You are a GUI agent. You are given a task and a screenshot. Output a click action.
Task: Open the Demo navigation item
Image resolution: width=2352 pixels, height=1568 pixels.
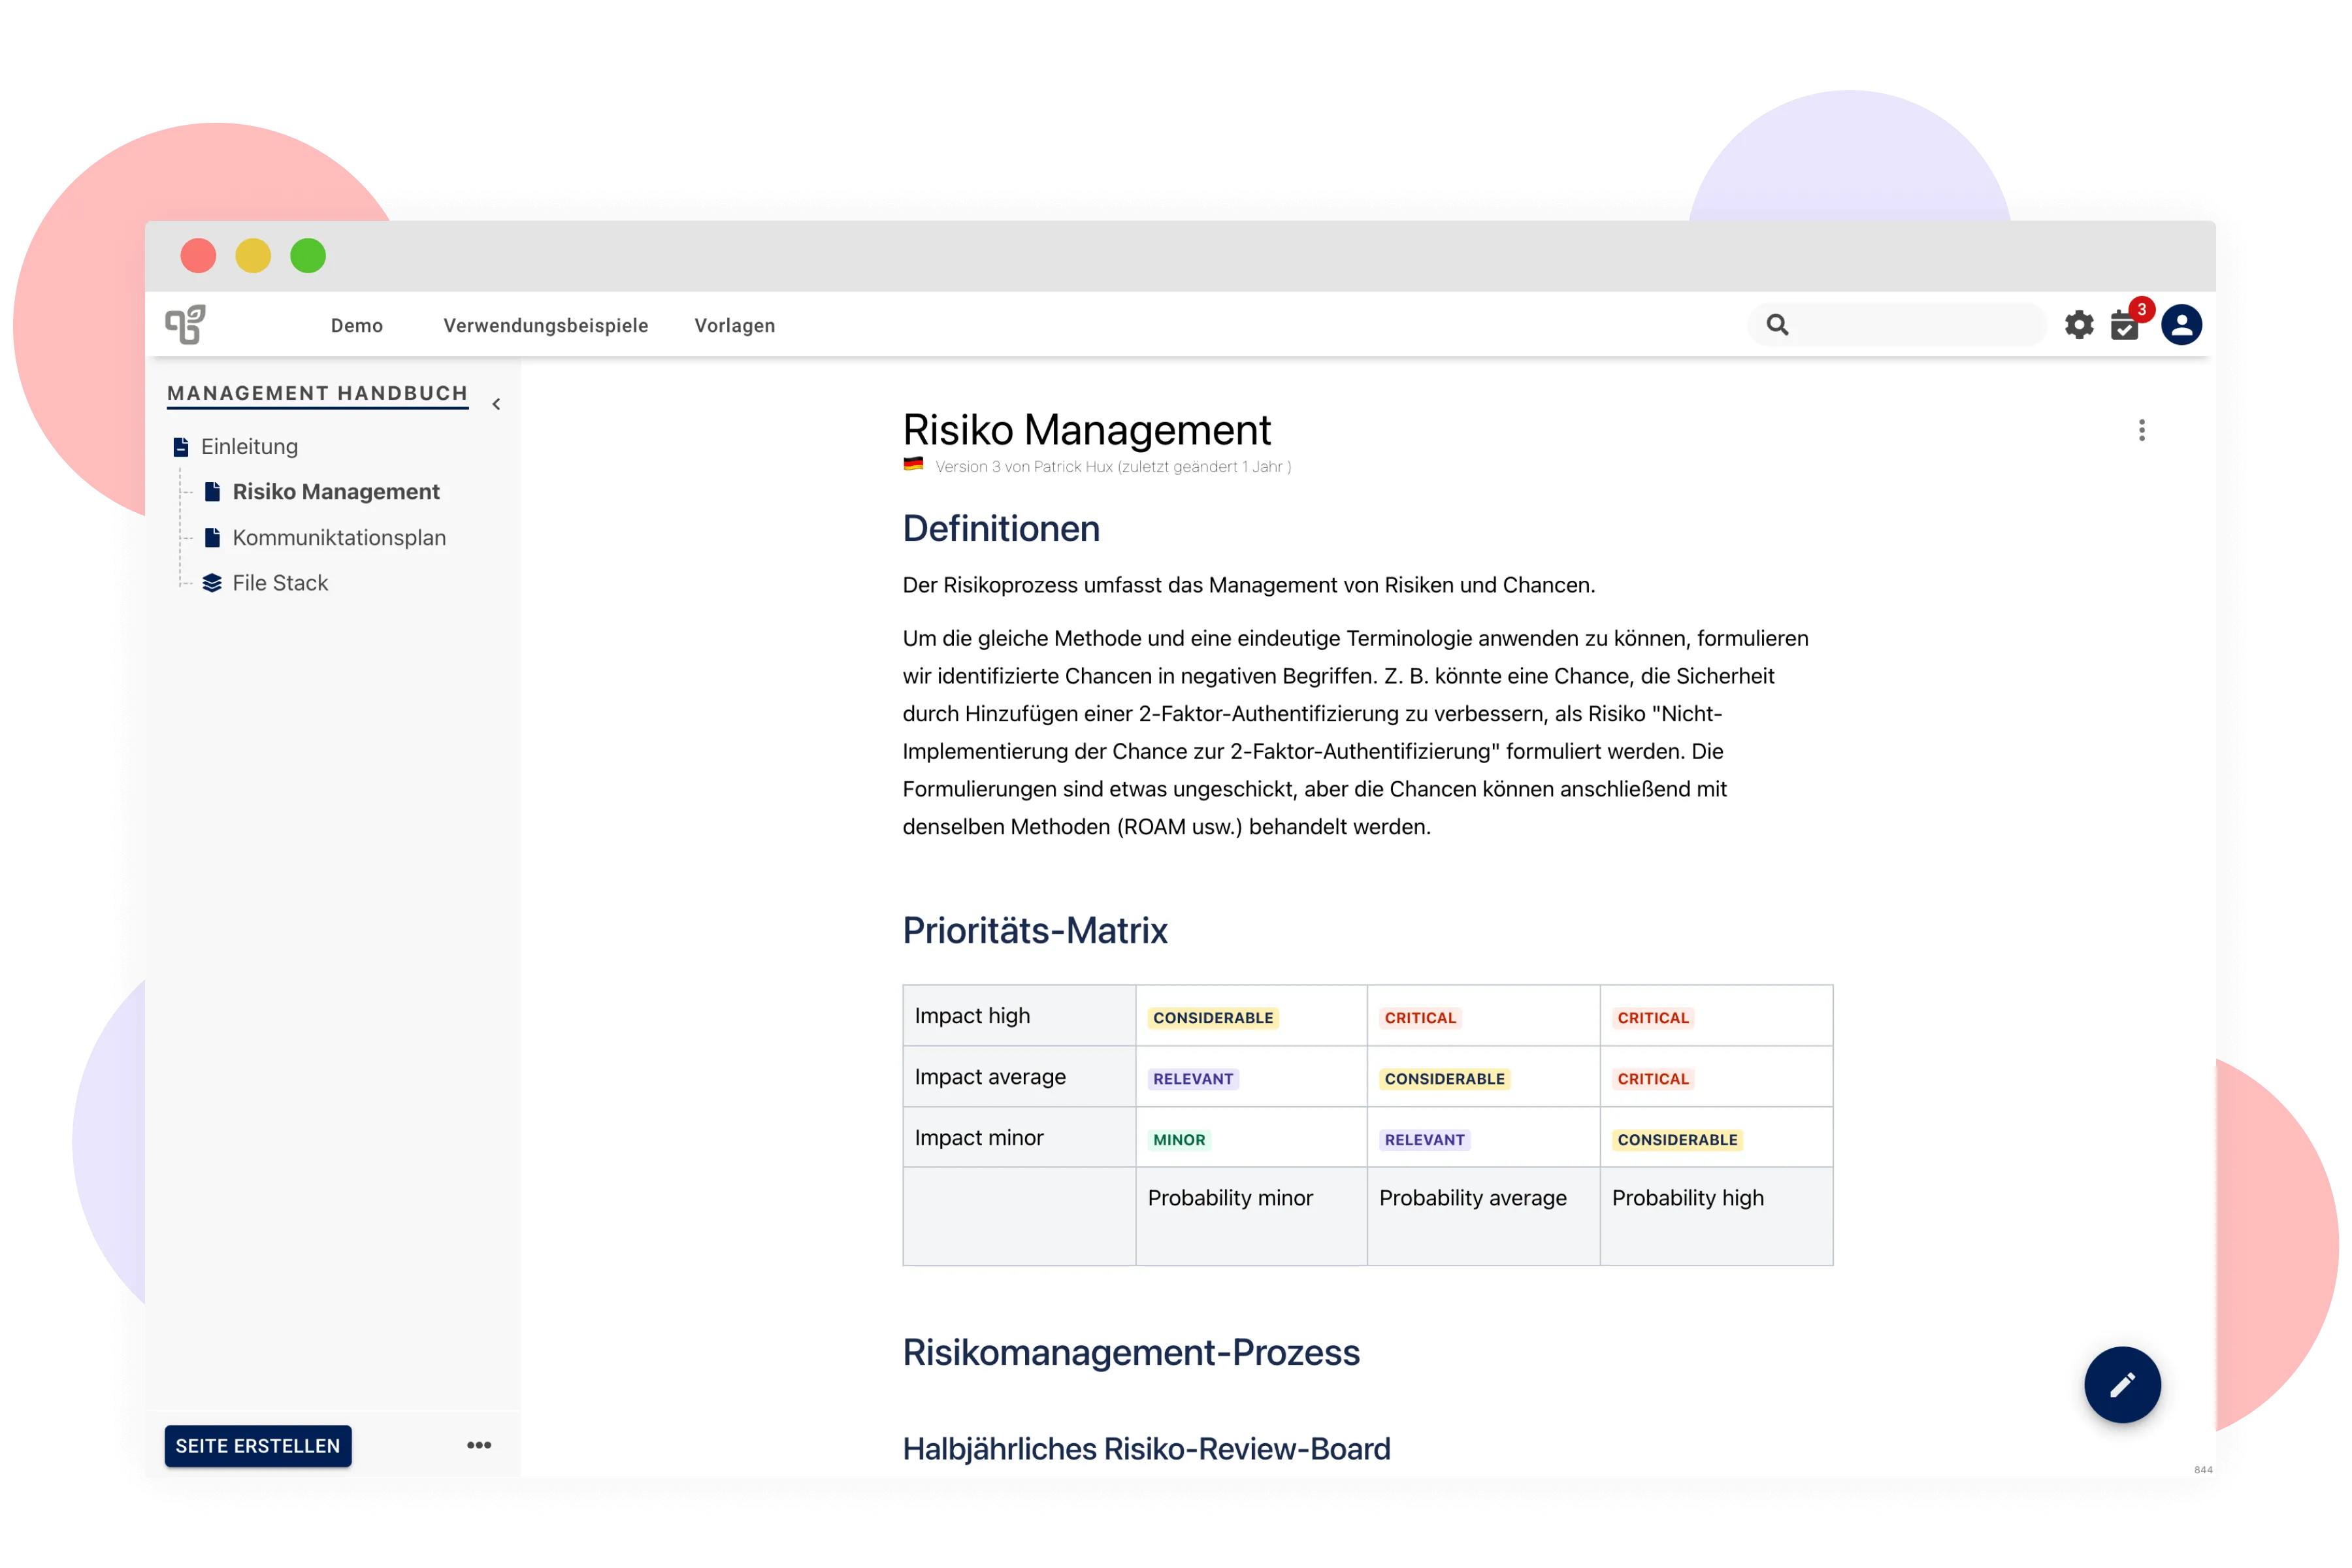(357, 326)
